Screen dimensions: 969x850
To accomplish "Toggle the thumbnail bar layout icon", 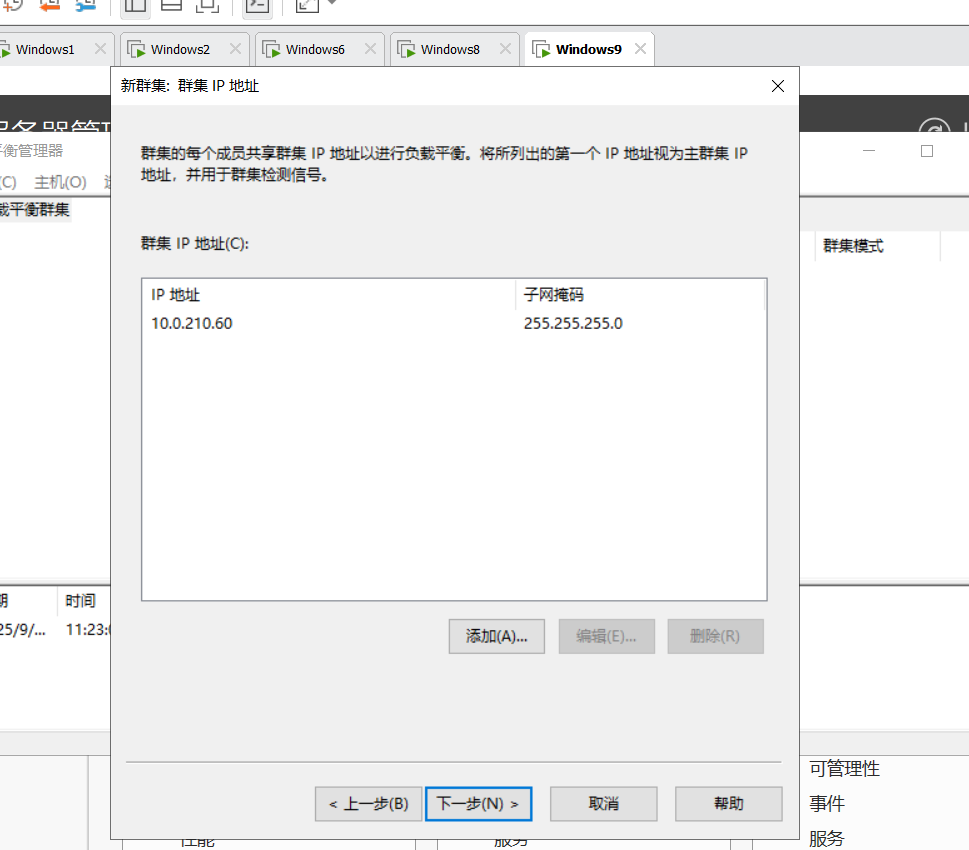I will pyautogui.click(x=171, y=5).
